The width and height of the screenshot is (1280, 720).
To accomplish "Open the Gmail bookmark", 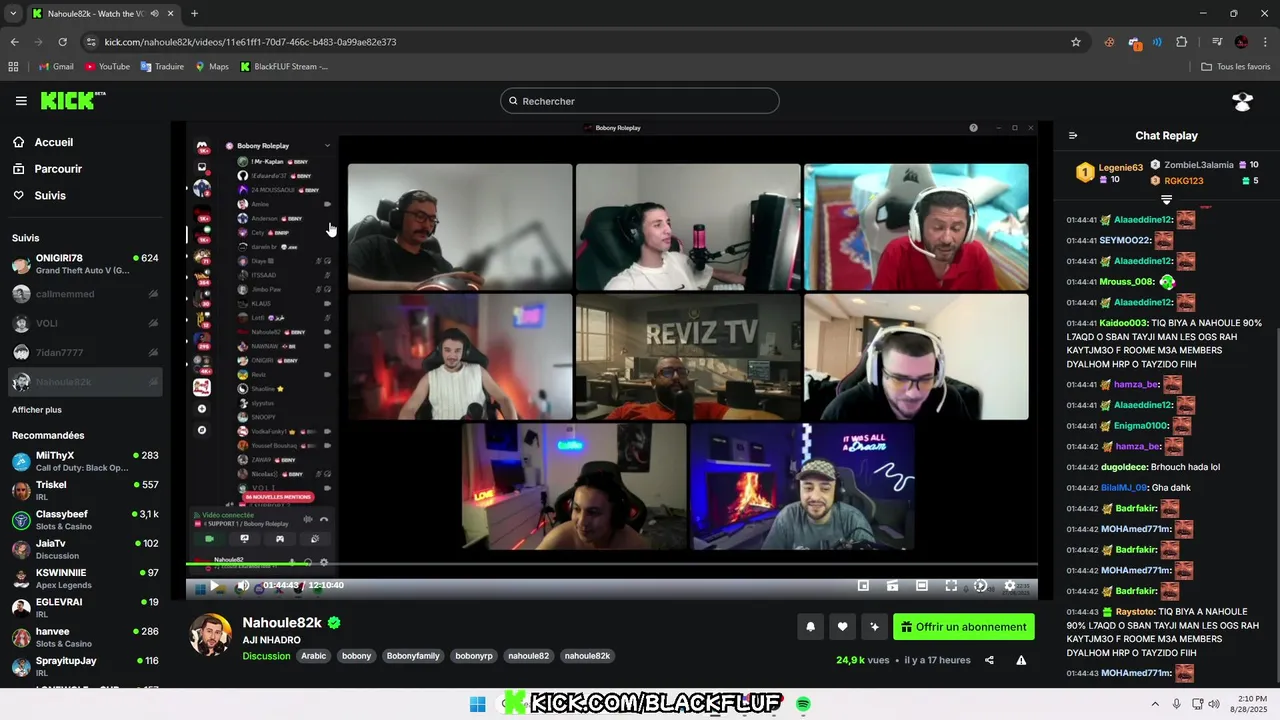I will click(x=56, y=67).
